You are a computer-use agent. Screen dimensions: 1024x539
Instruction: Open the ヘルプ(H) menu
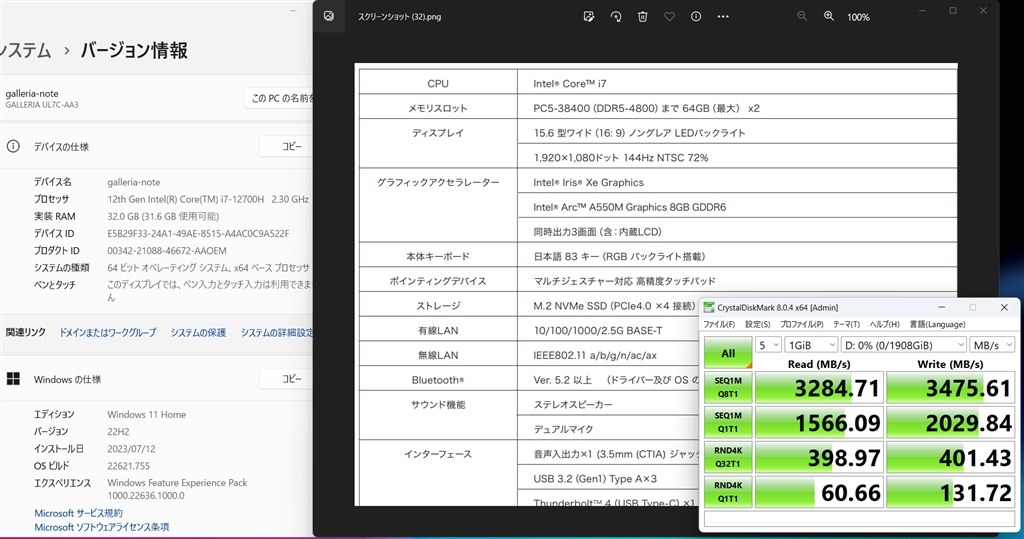tap(884, 324)
